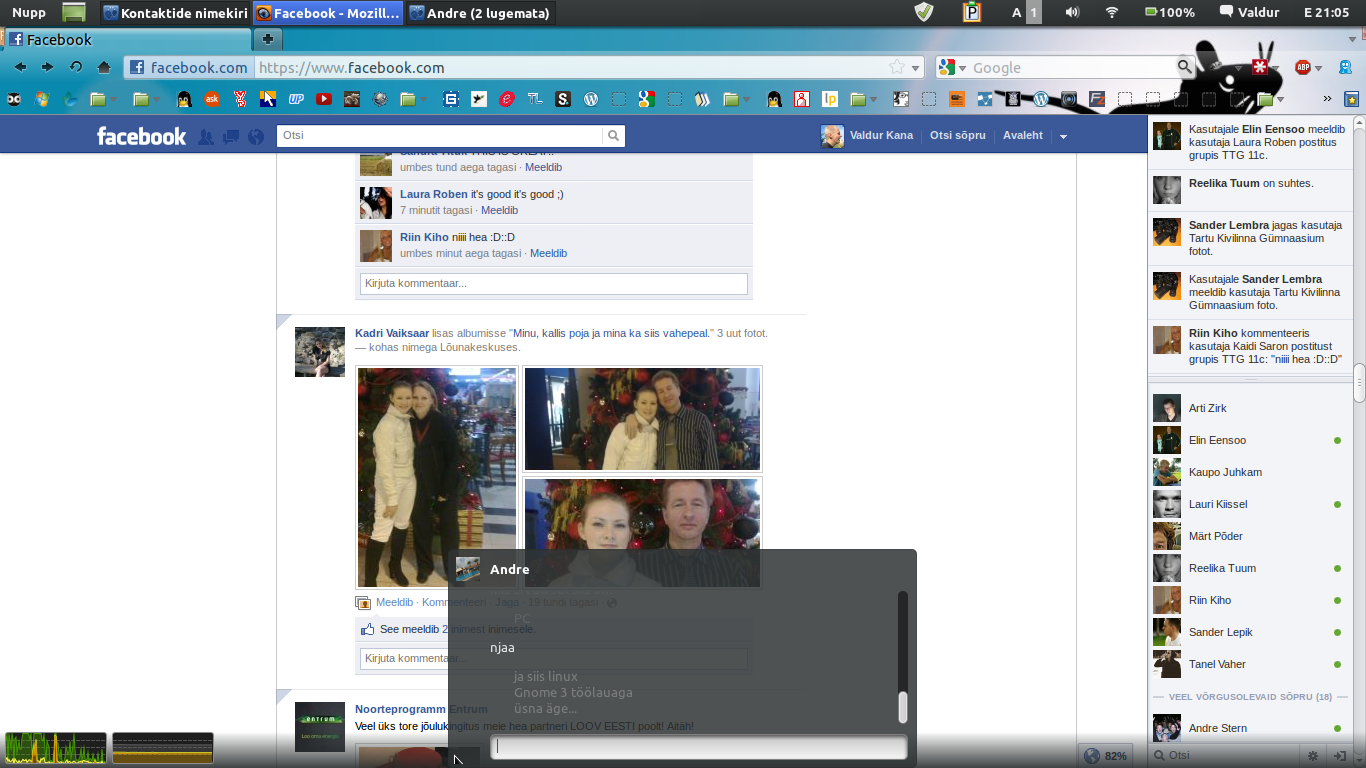Go to Avaleht home link
1366x768 pixels.
(x=1022, y=135)
